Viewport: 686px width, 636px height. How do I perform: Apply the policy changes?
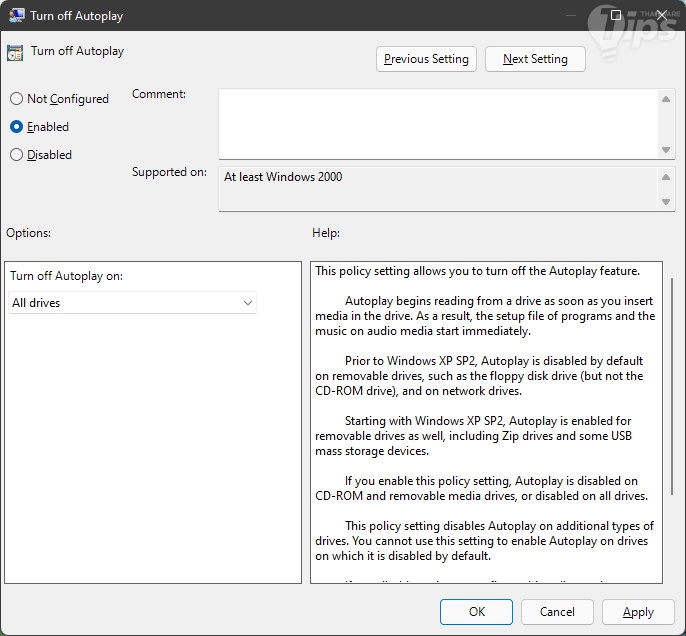coord(638,612)
